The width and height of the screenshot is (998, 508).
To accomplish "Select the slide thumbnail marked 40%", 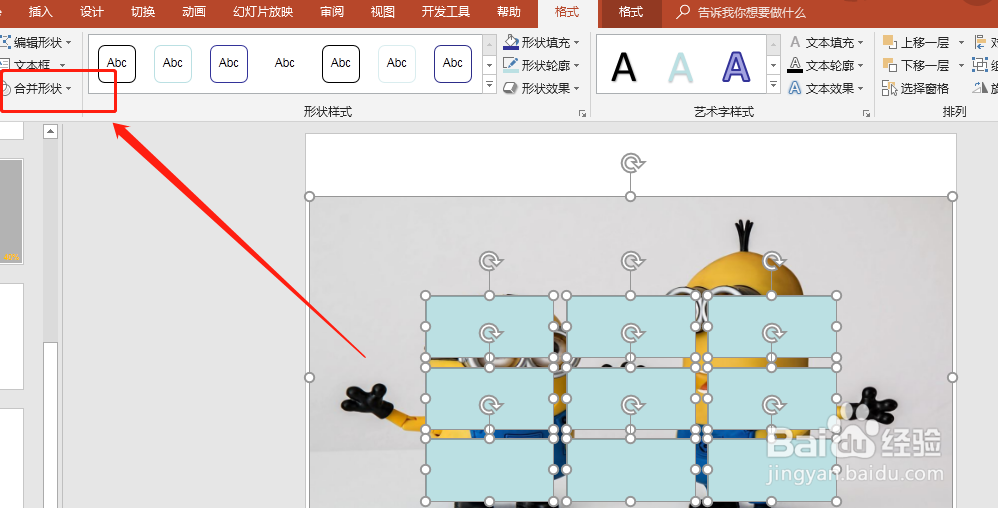I will tap(11, 211).
